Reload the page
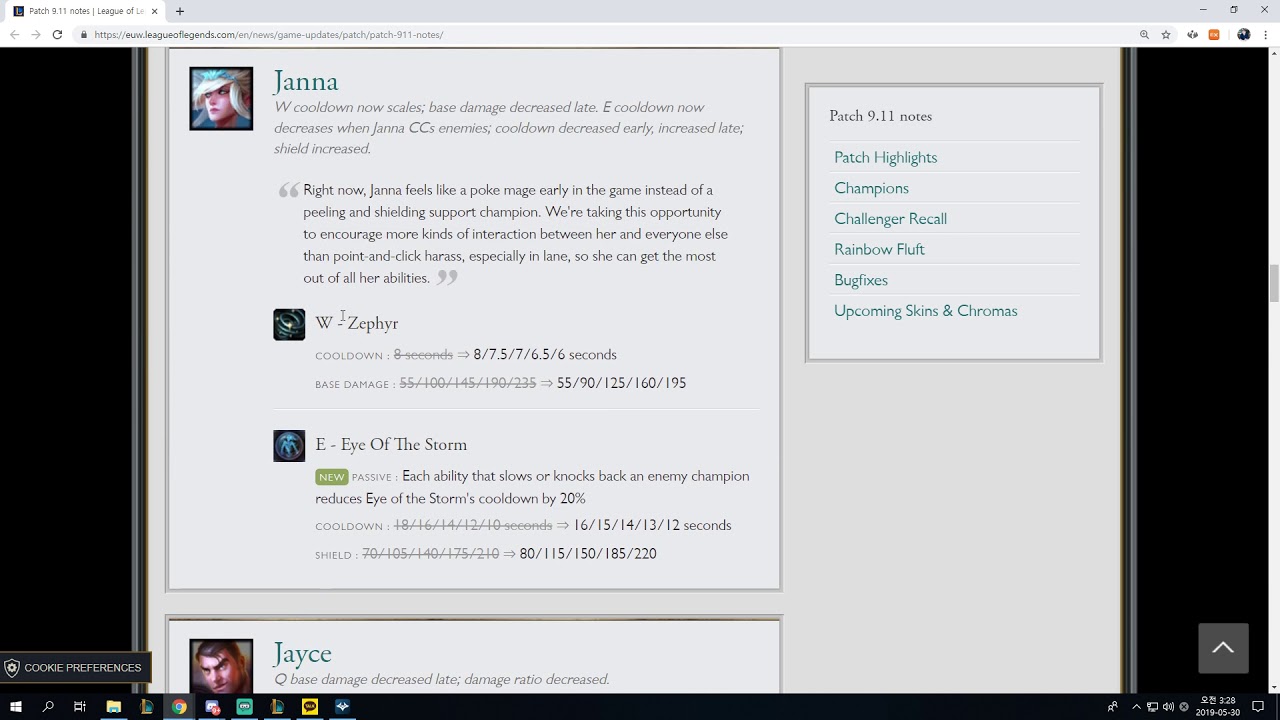 click(x=57, y=34)
